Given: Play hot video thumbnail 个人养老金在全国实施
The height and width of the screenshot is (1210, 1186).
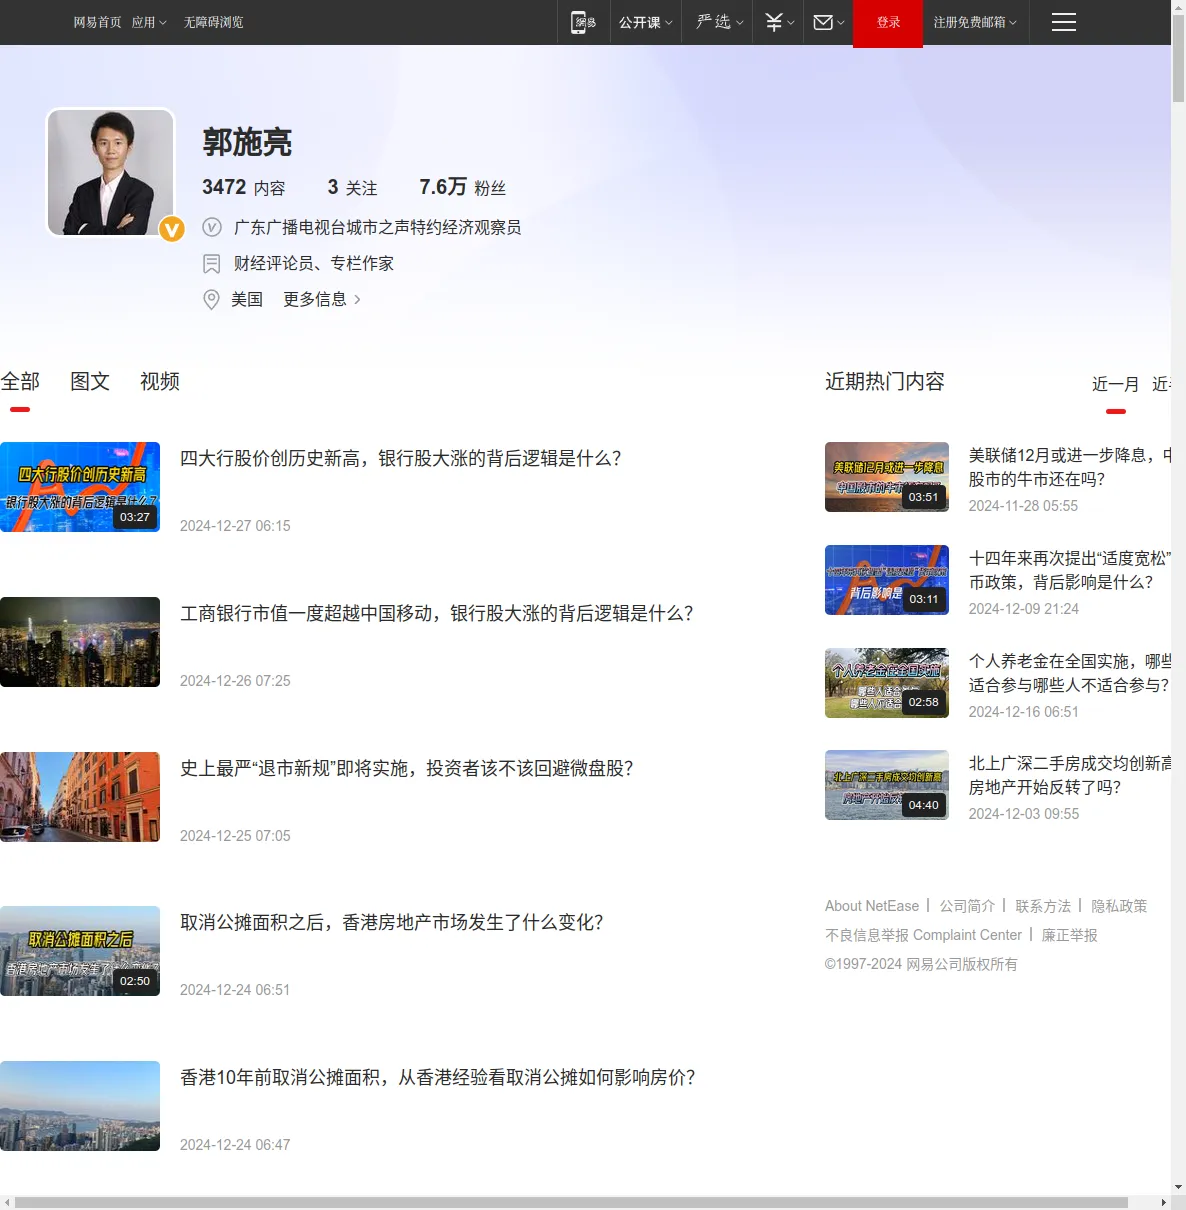Looking at the screenshot, I should 887,683.
